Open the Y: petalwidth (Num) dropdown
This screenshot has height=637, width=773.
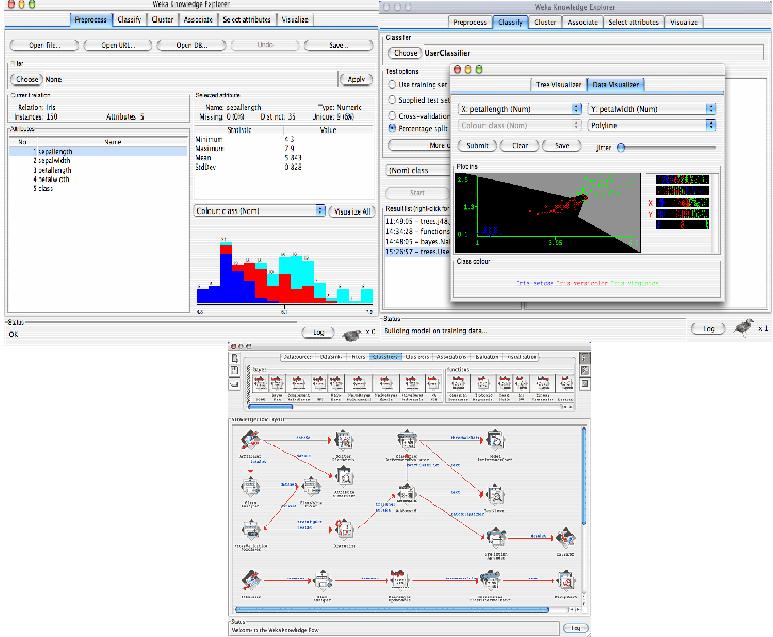[652, 109]
